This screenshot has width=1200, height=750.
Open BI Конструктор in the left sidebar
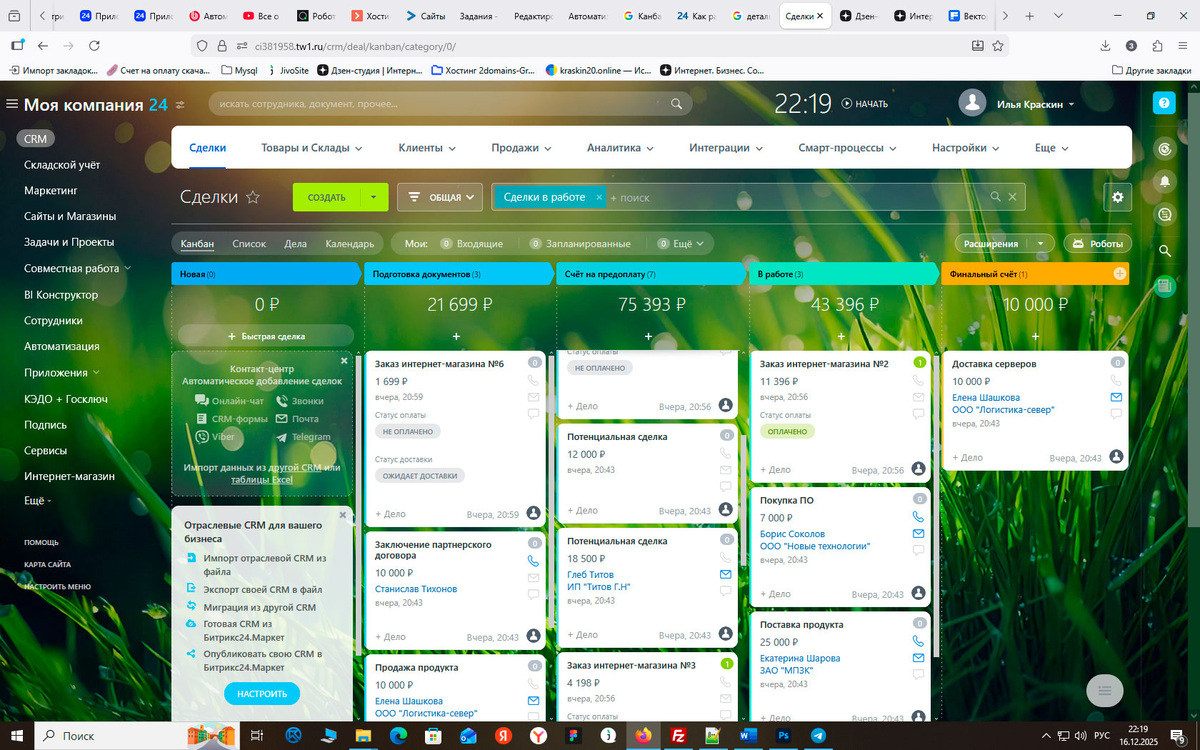click(x=61, y=295)
